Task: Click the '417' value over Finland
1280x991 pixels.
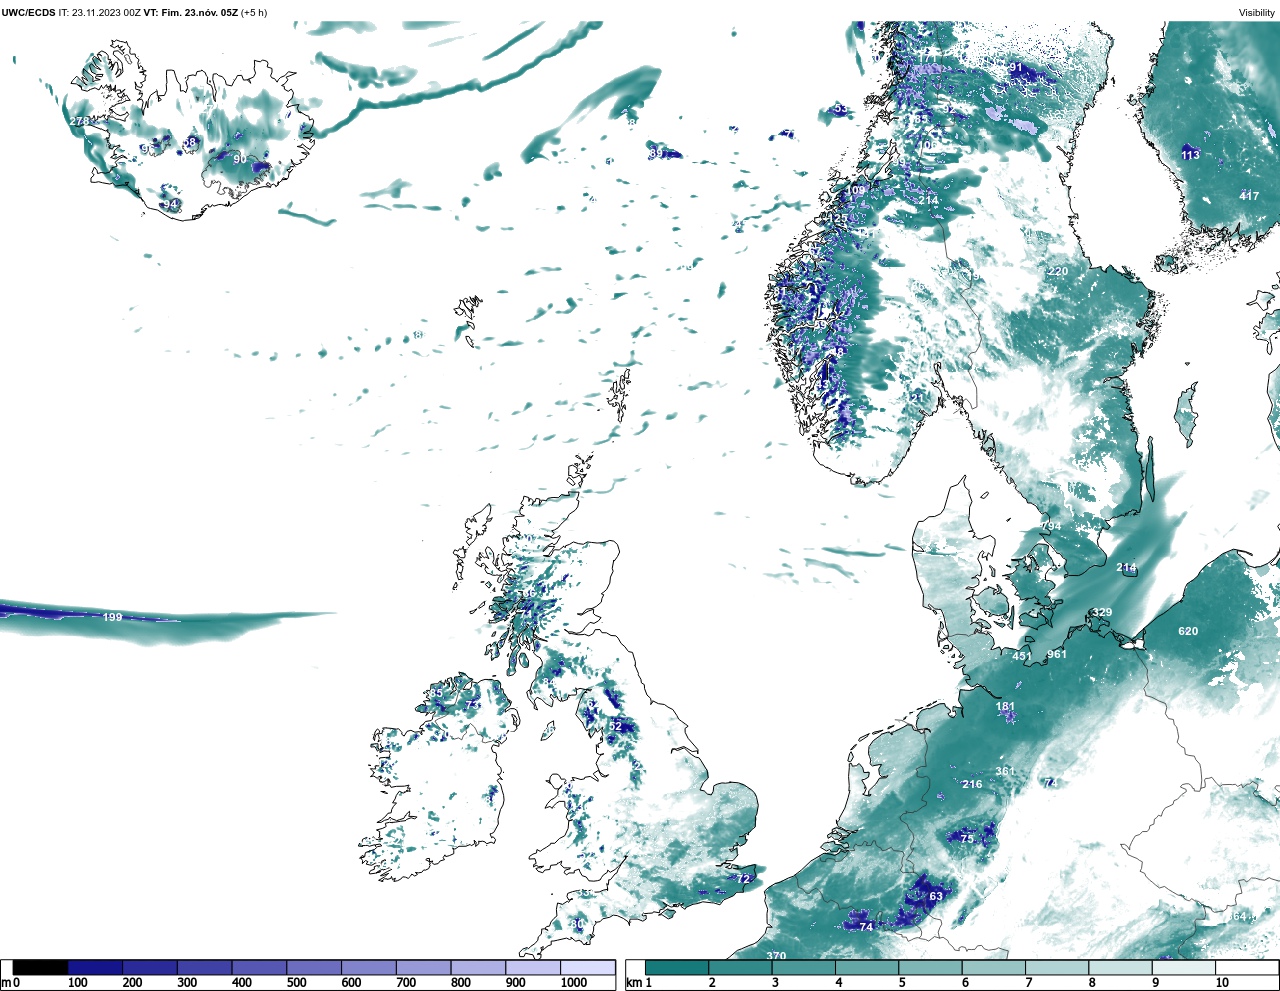Action: (1249, 196)
